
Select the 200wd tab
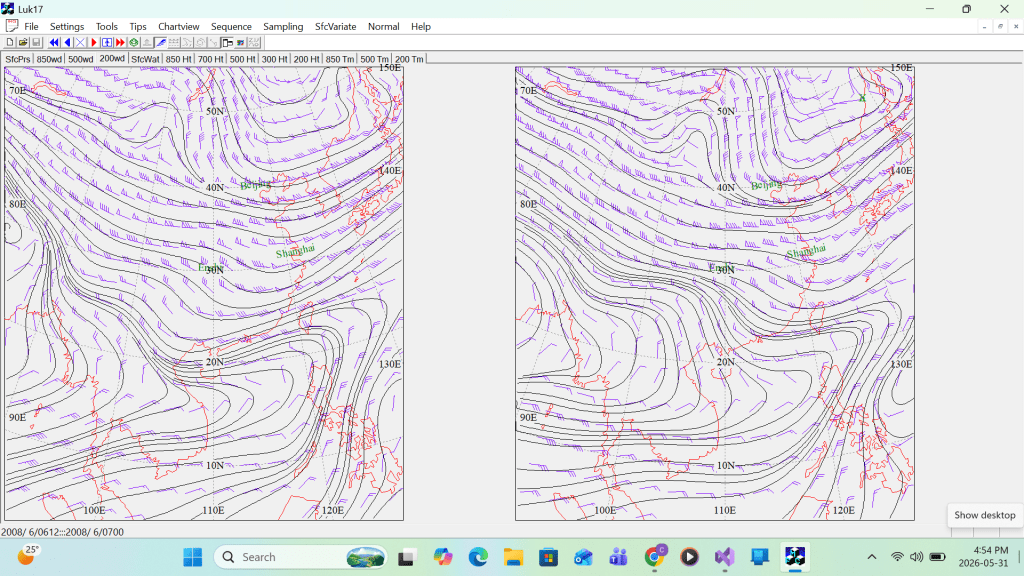tap(112, 58)
